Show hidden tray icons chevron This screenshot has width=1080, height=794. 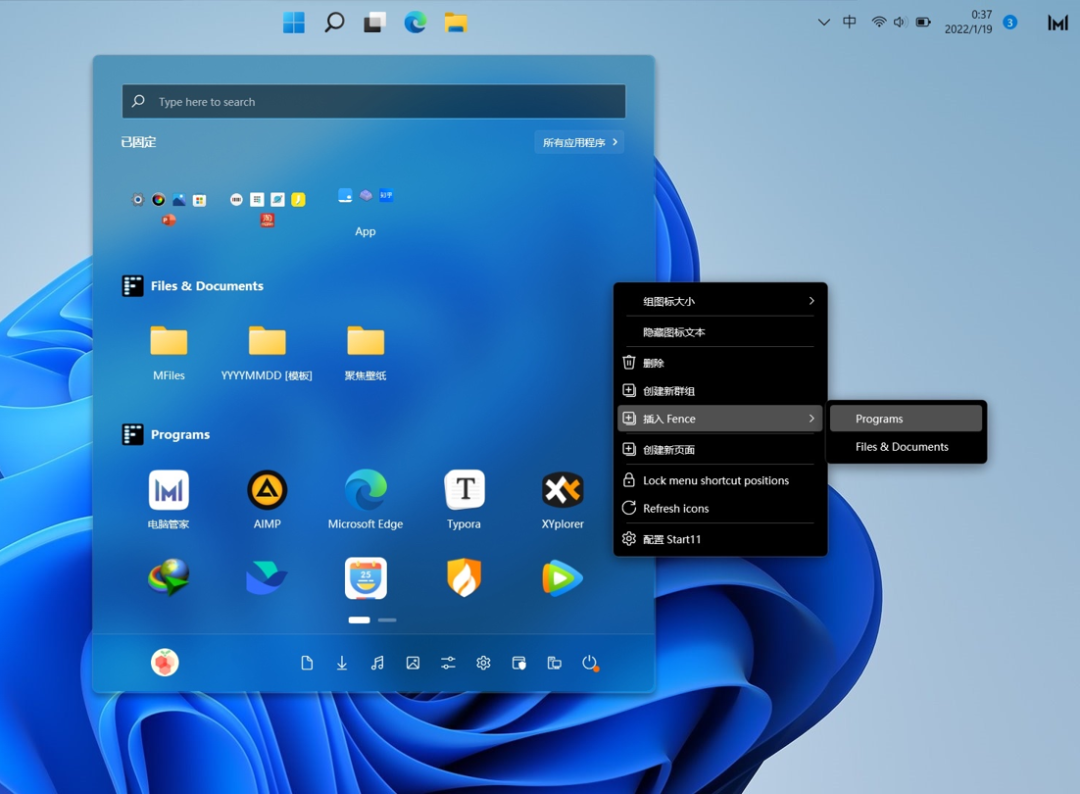click(824, 22)
